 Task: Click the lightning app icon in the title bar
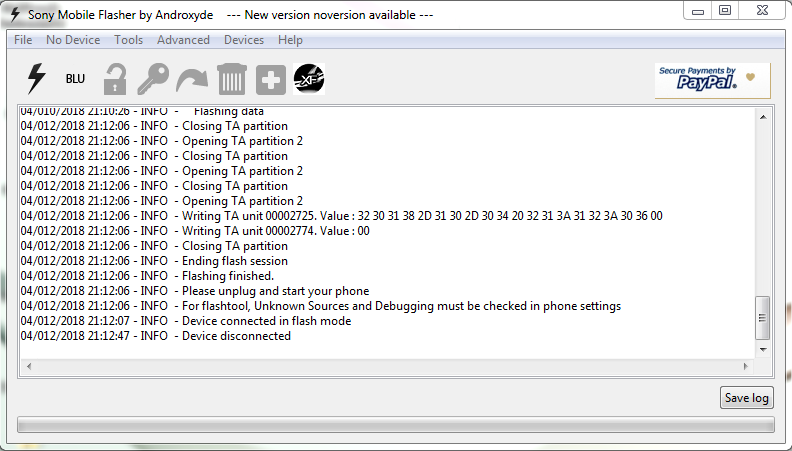tap(15, 15)
